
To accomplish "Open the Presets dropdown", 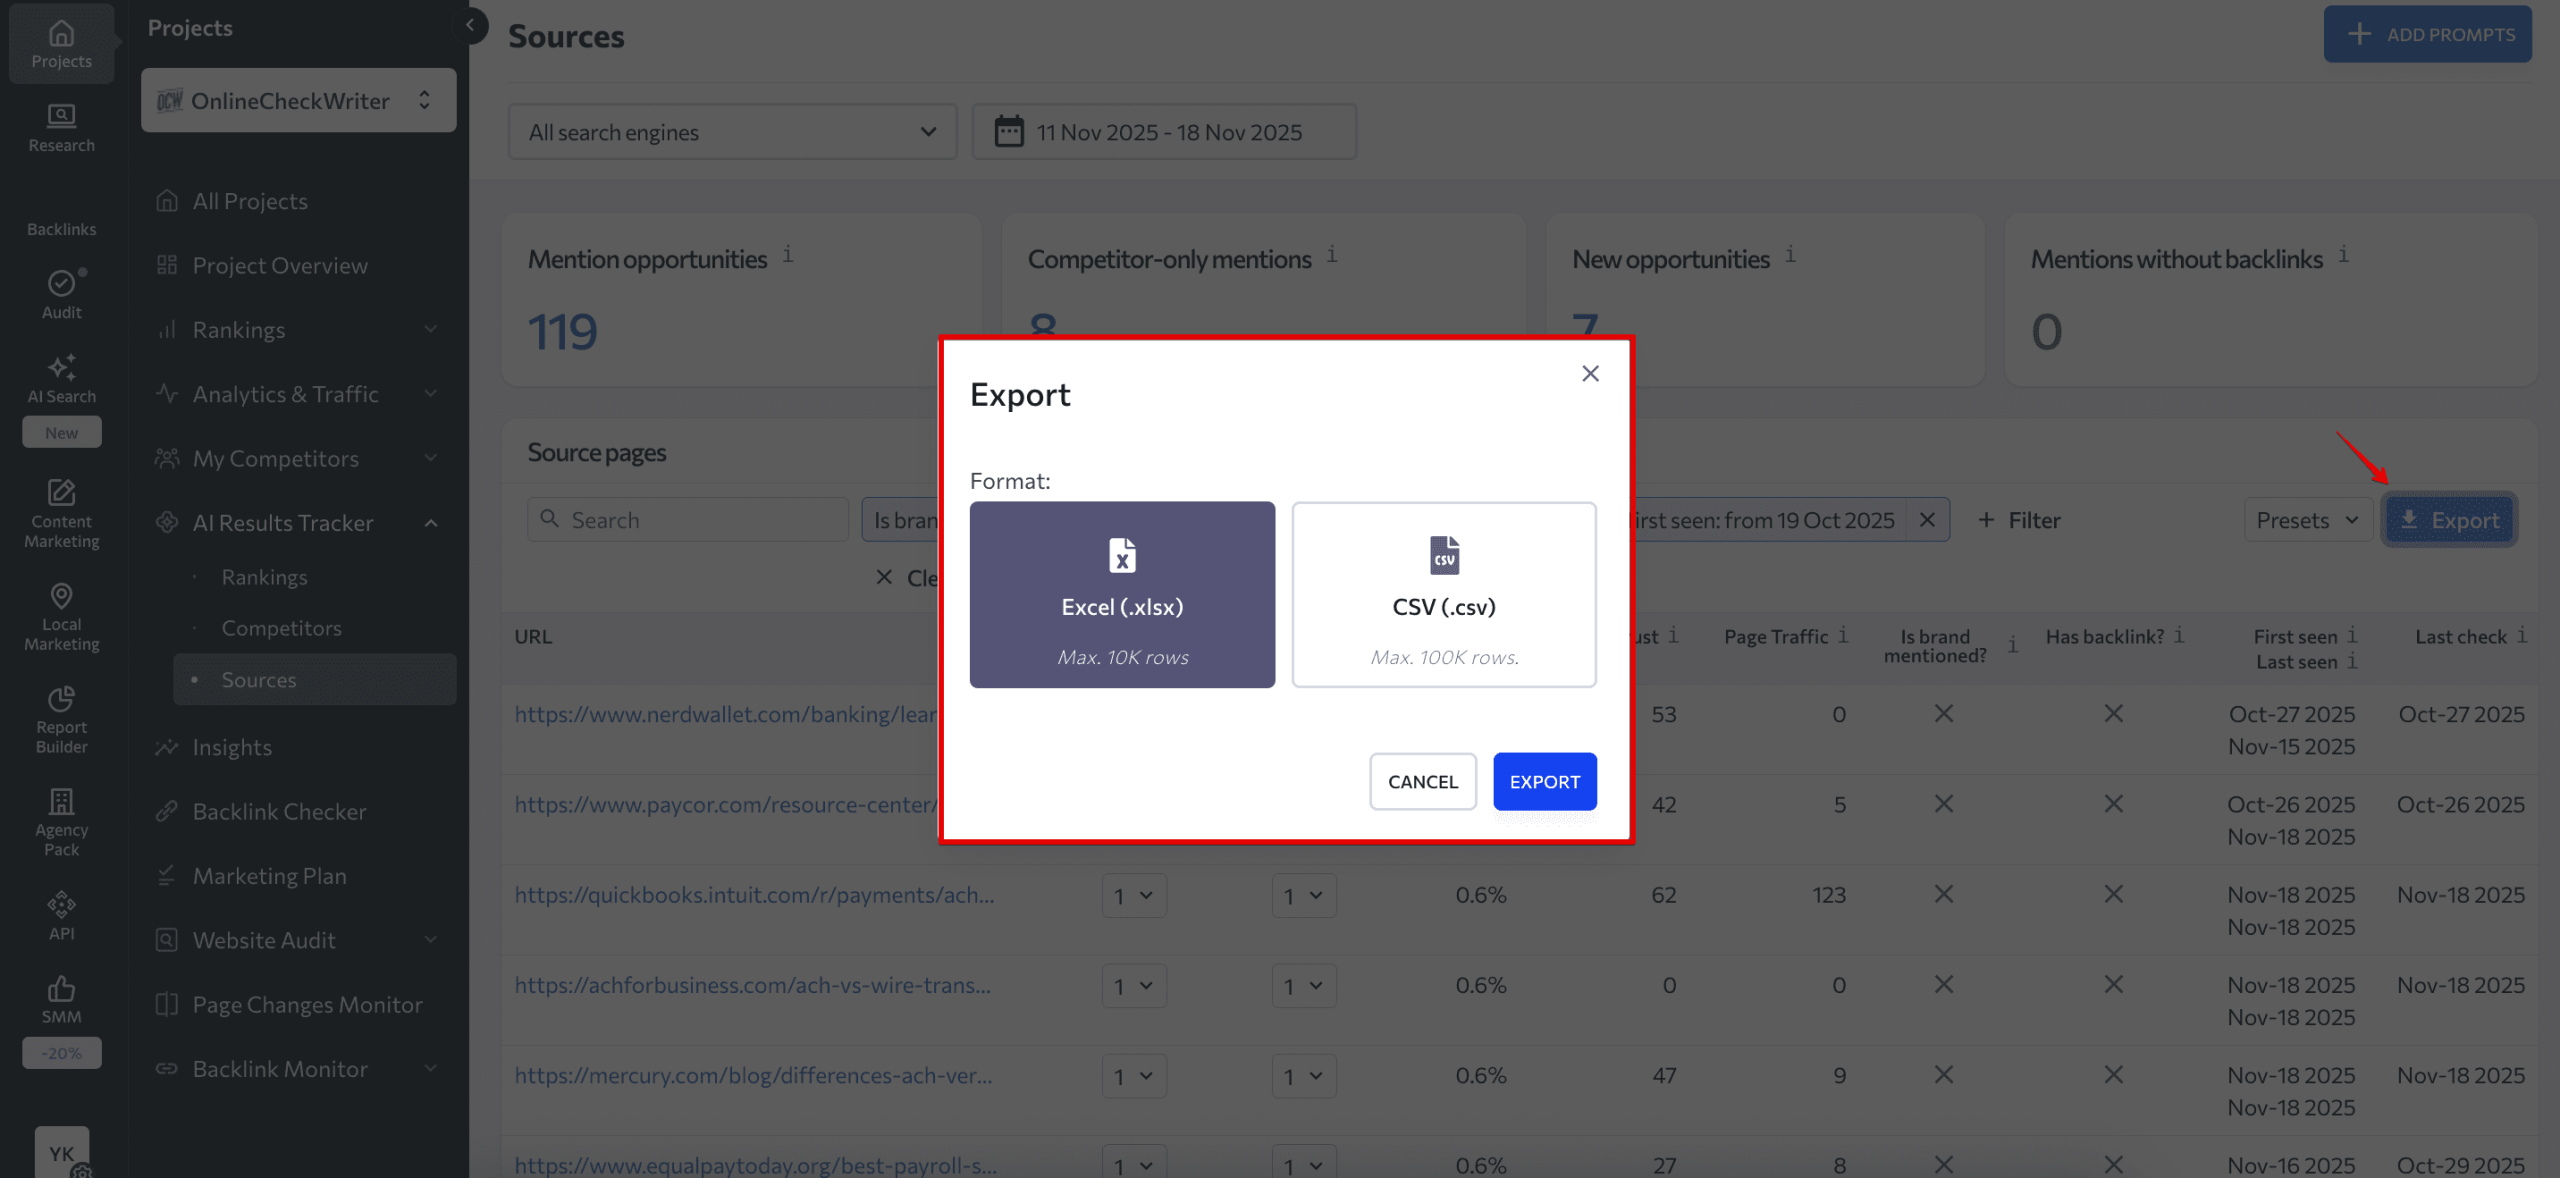I will click(x=2307, y=519).
